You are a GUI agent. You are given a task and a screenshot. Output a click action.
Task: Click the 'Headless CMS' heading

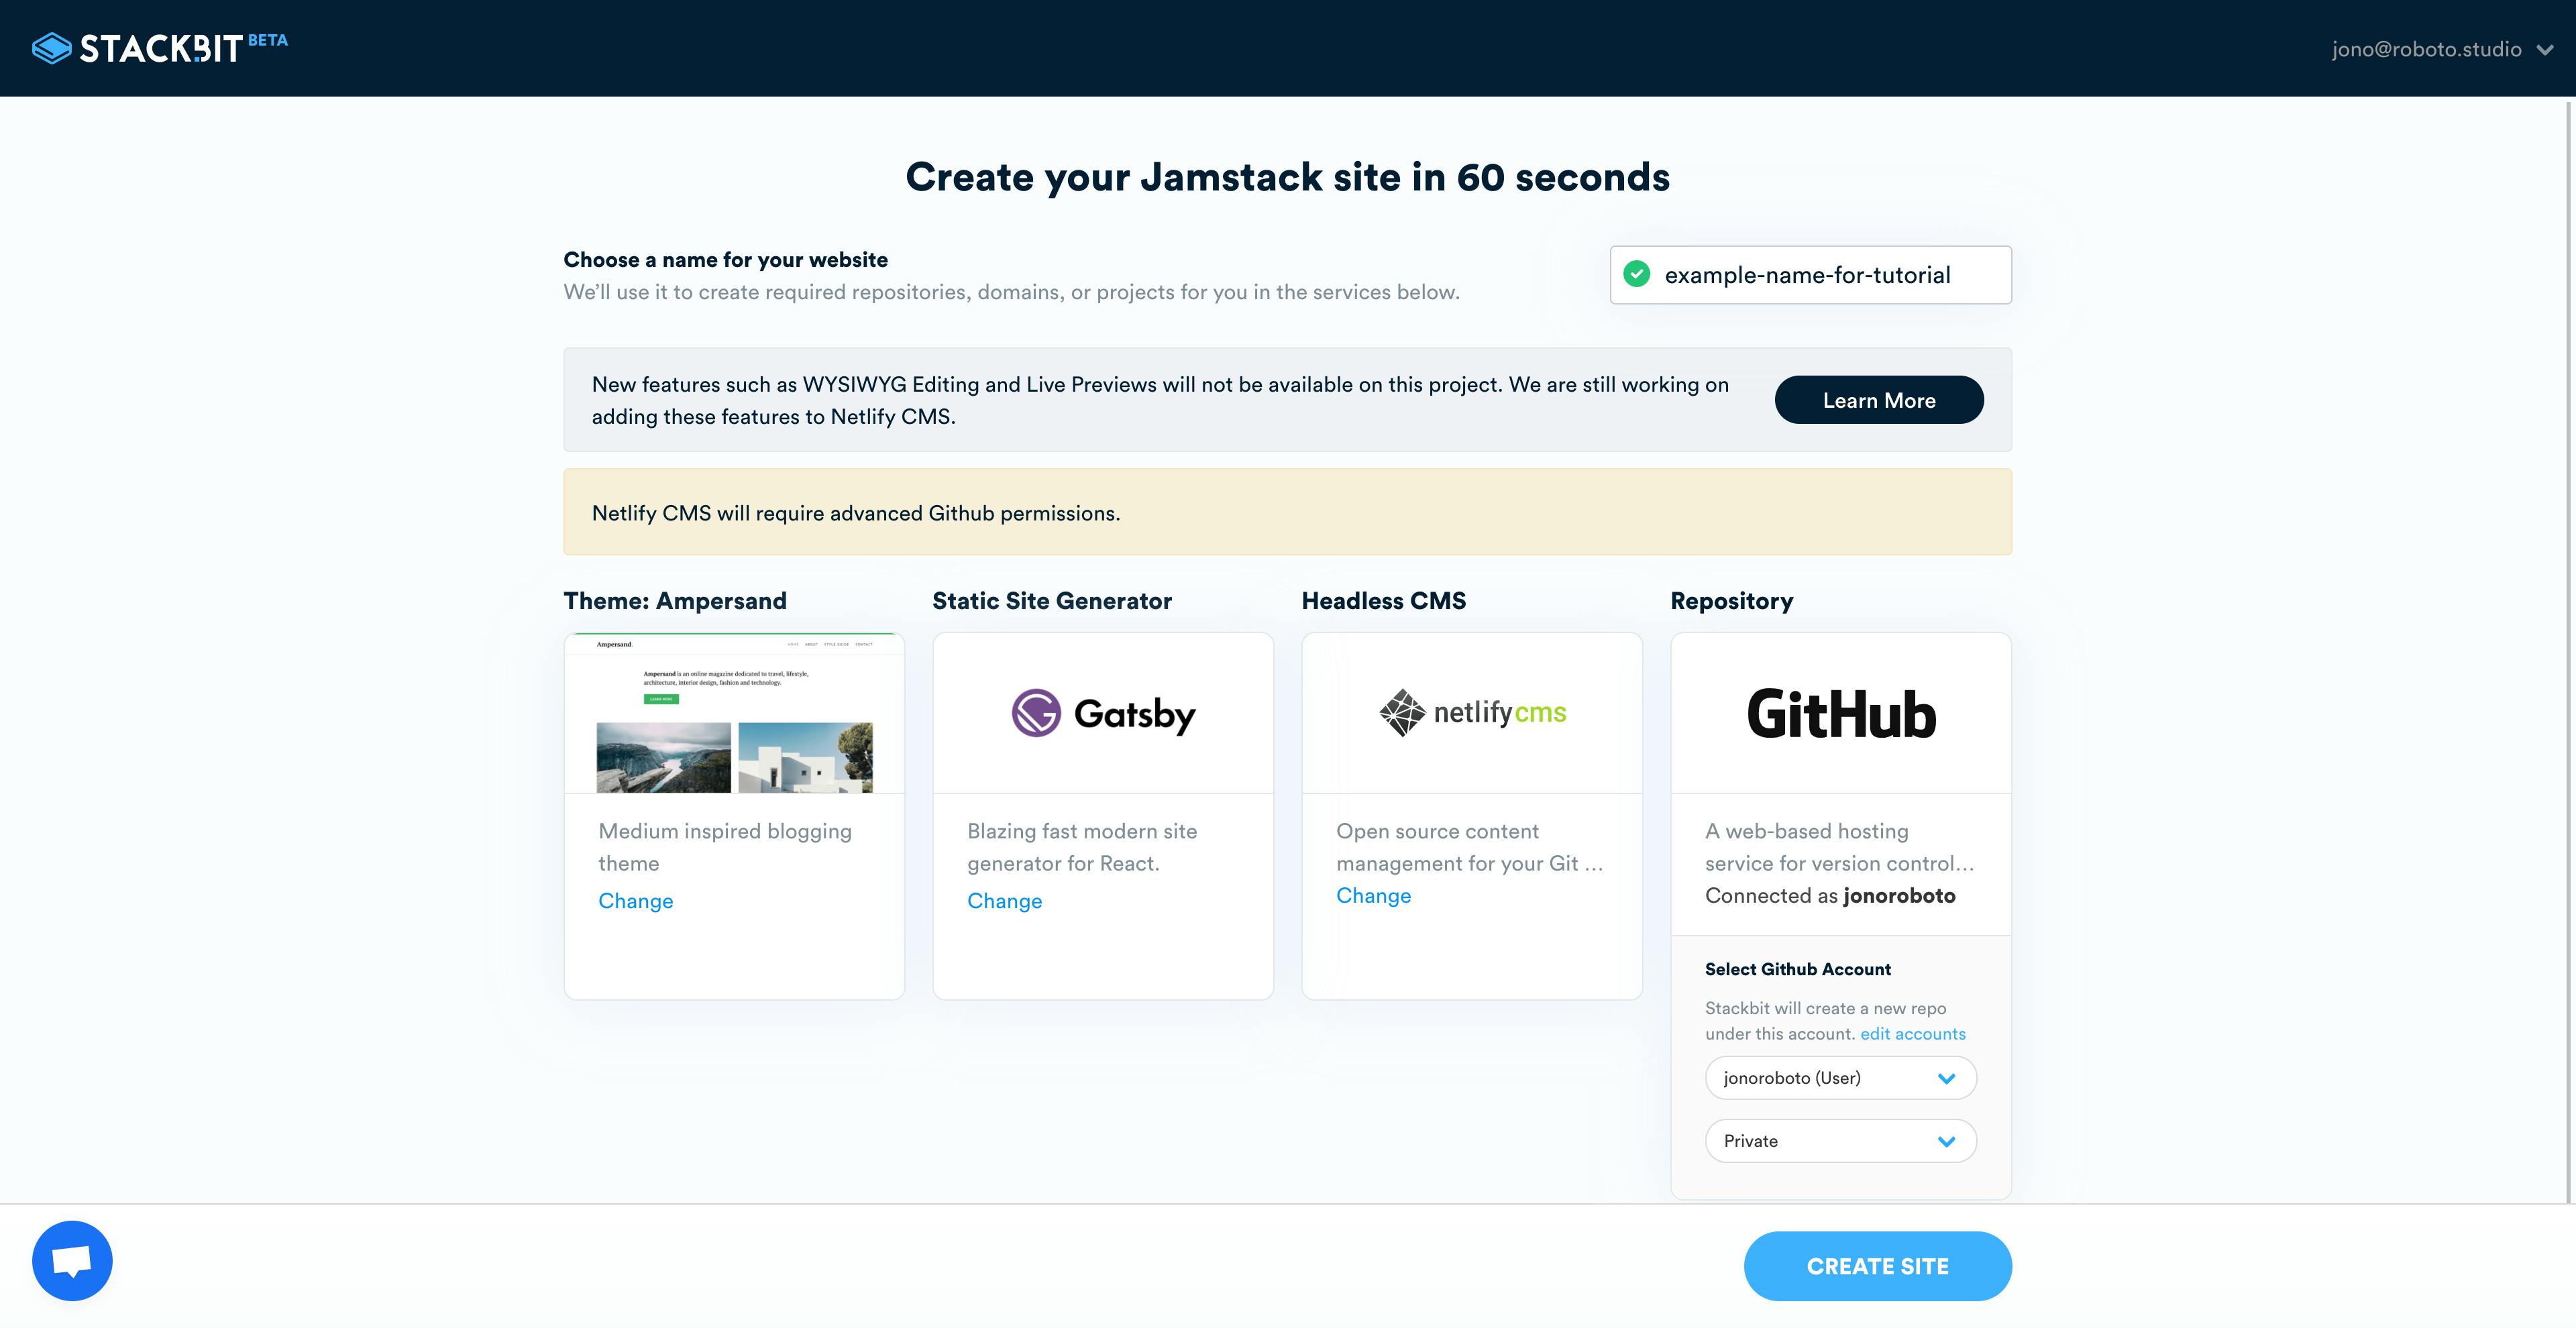(1384, 601)
